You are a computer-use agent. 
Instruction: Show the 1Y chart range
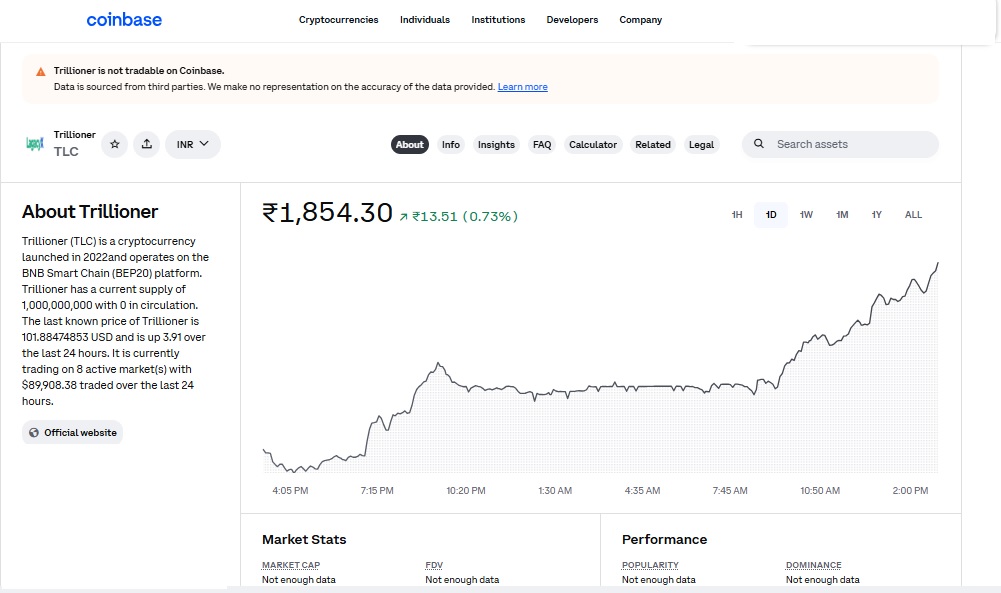click(877, 215)
